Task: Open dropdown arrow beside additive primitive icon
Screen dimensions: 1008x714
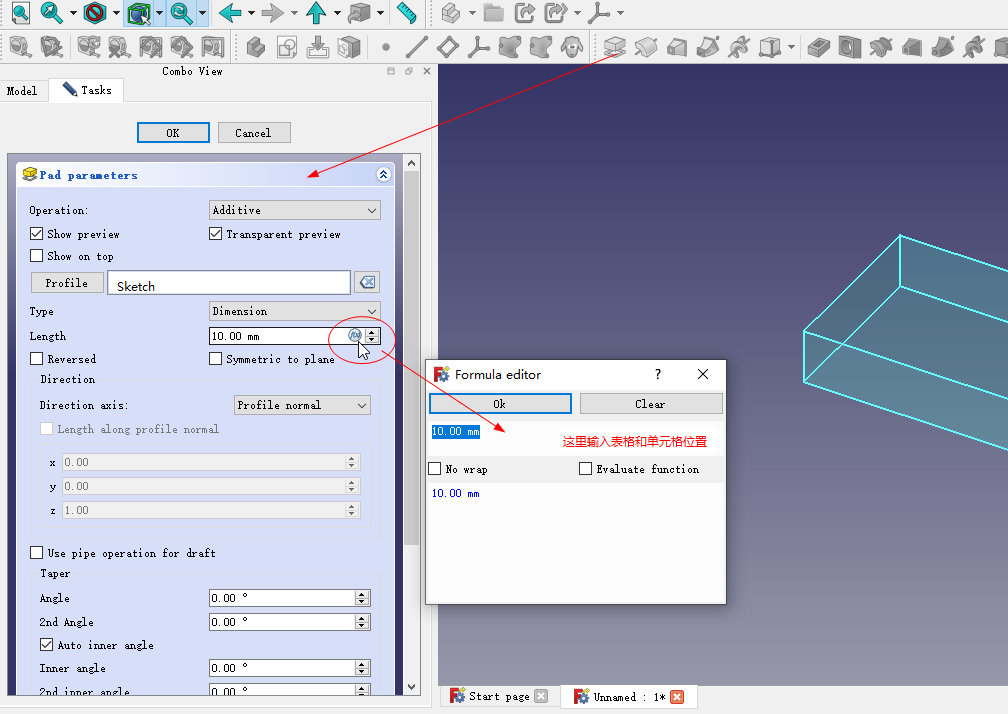Action: pyautogui.click(x=791, y=47)
